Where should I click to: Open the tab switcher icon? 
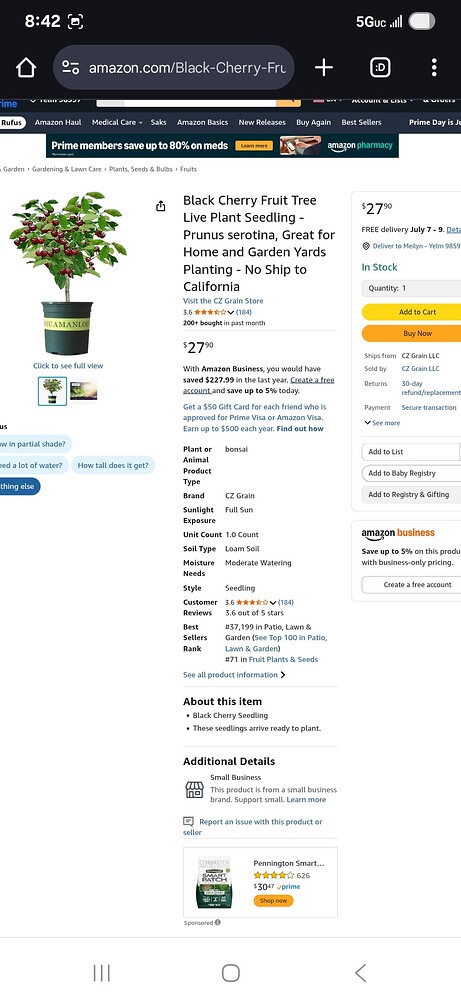(x=380, y=68)
